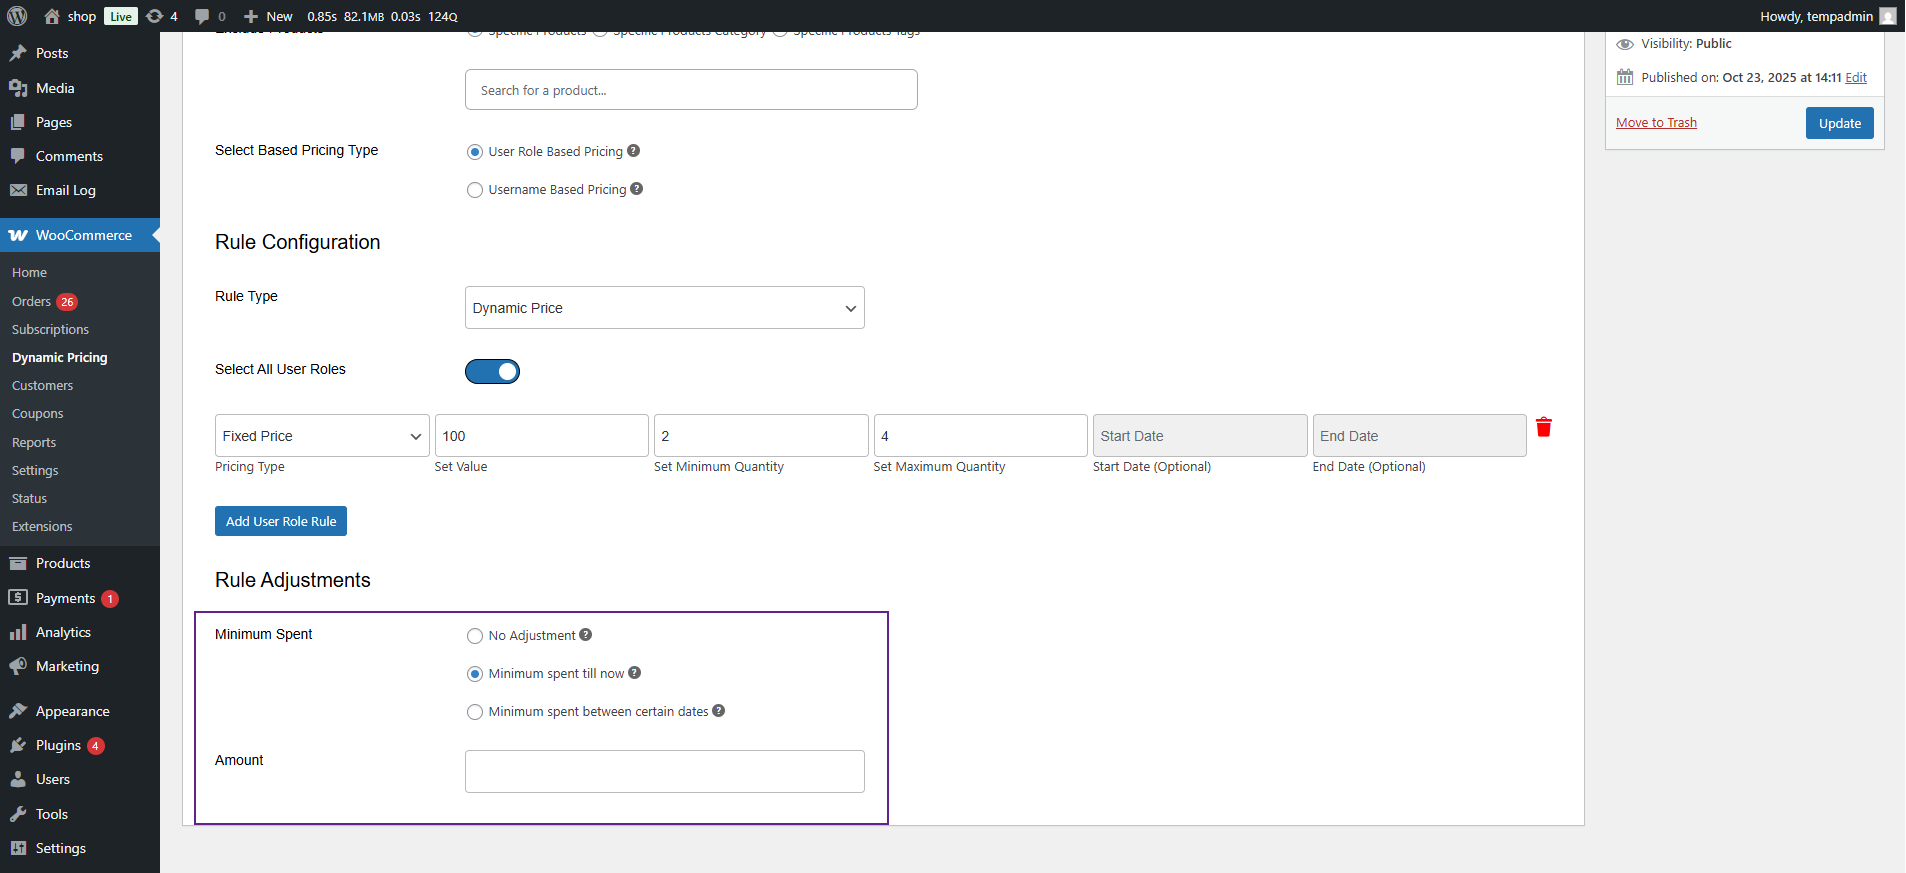Open the comments bubble icon in admin bar

(x=209, y=16)
